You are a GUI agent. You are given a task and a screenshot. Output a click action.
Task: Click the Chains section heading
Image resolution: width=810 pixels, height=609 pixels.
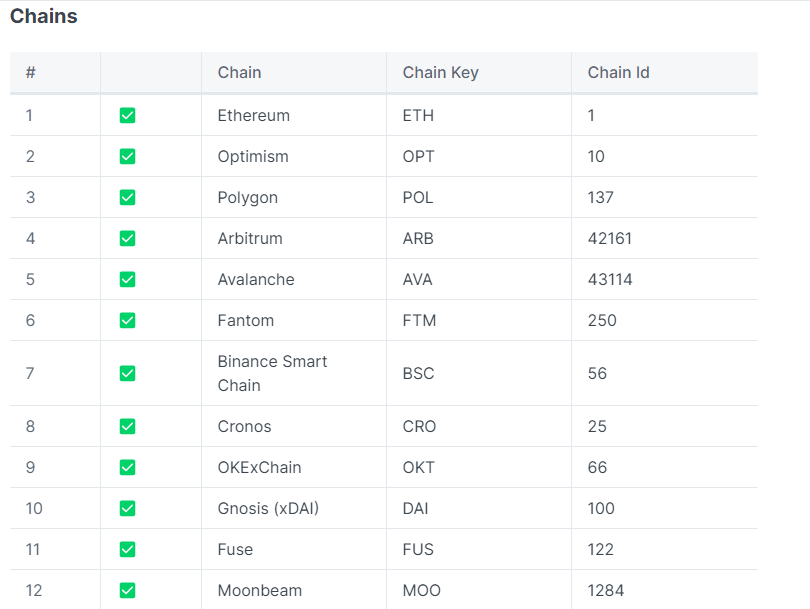(43, 17)
